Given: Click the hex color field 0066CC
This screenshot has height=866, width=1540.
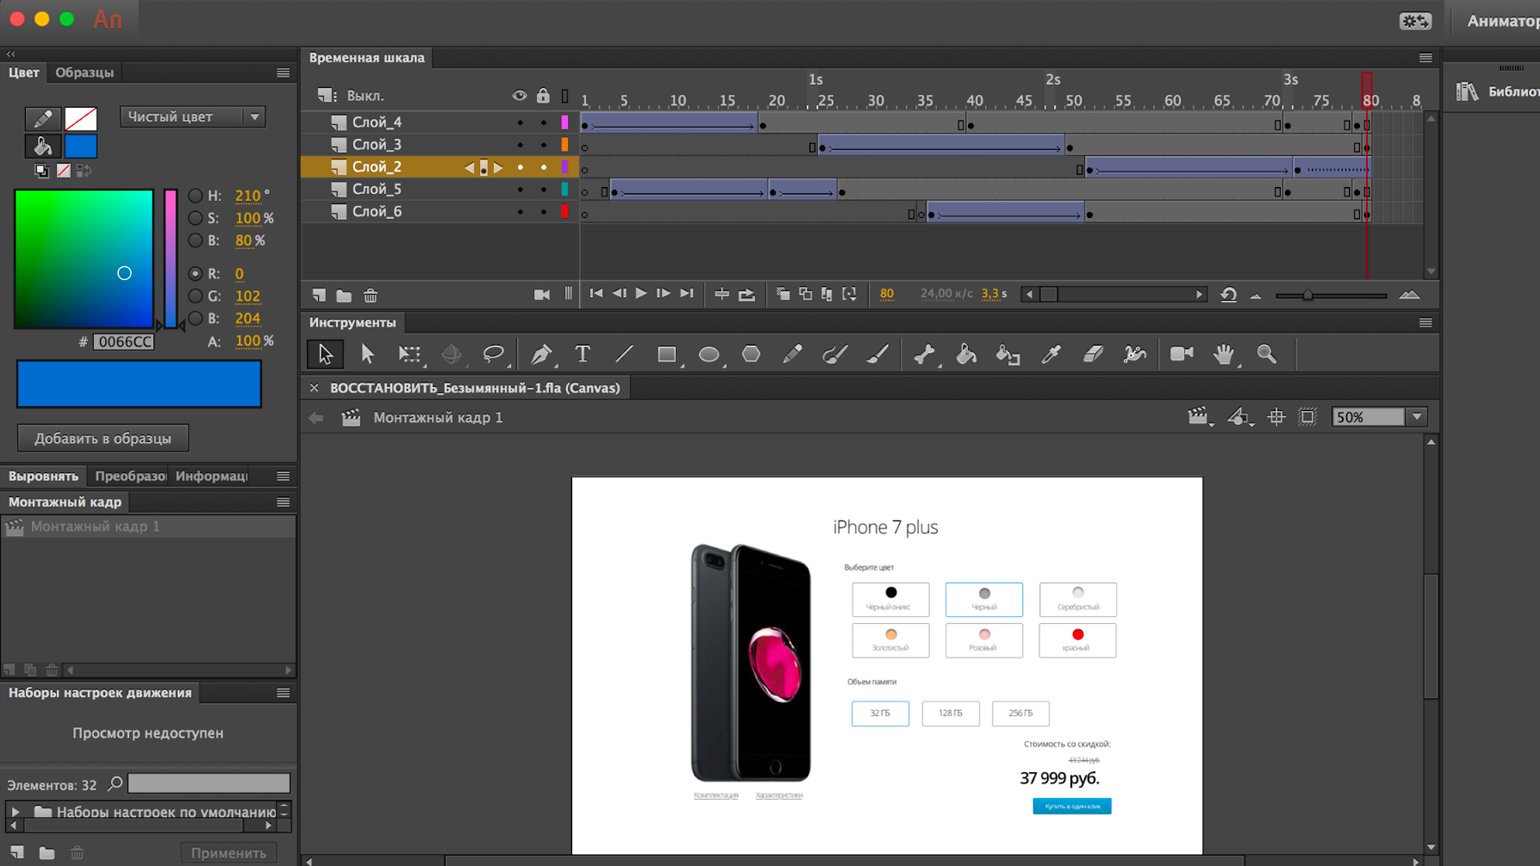Looking at the screenshot, I should pyautogui.click(x=124, y=342).
